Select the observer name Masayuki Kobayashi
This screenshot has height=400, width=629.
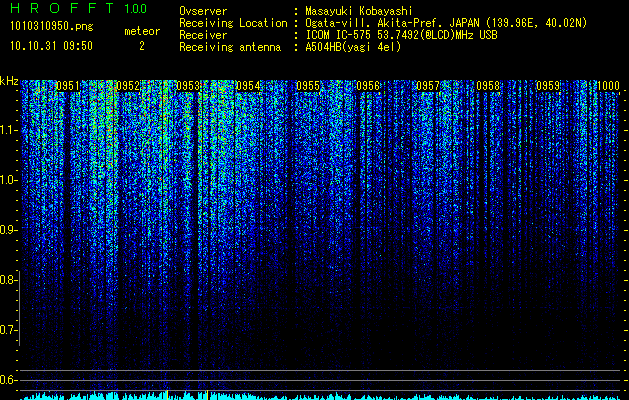(358, 11)
